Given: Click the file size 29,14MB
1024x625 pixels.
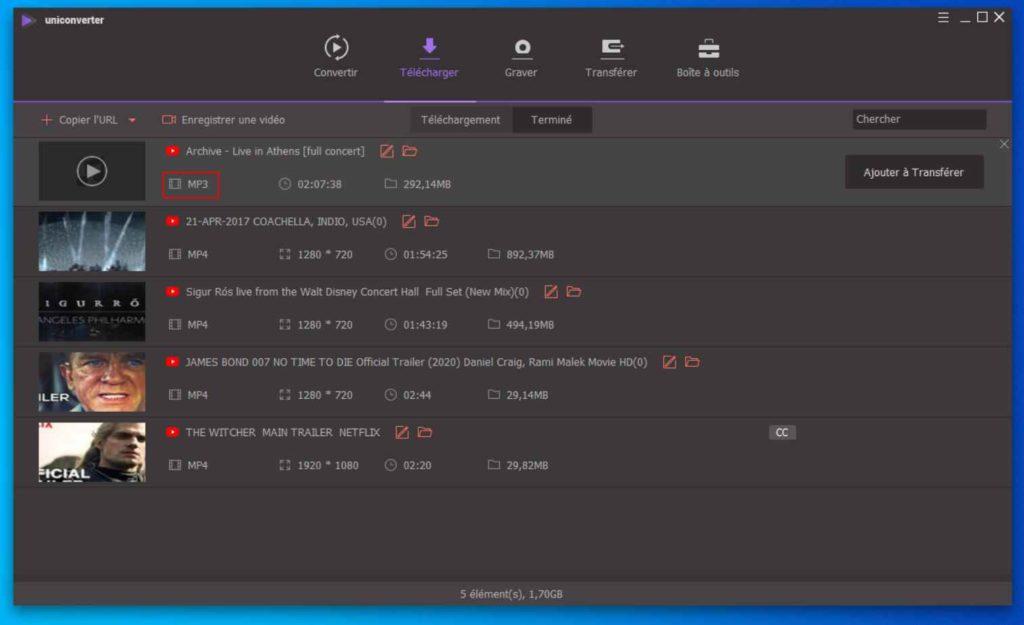Looking at the screenshot, I should pos(527,395).
